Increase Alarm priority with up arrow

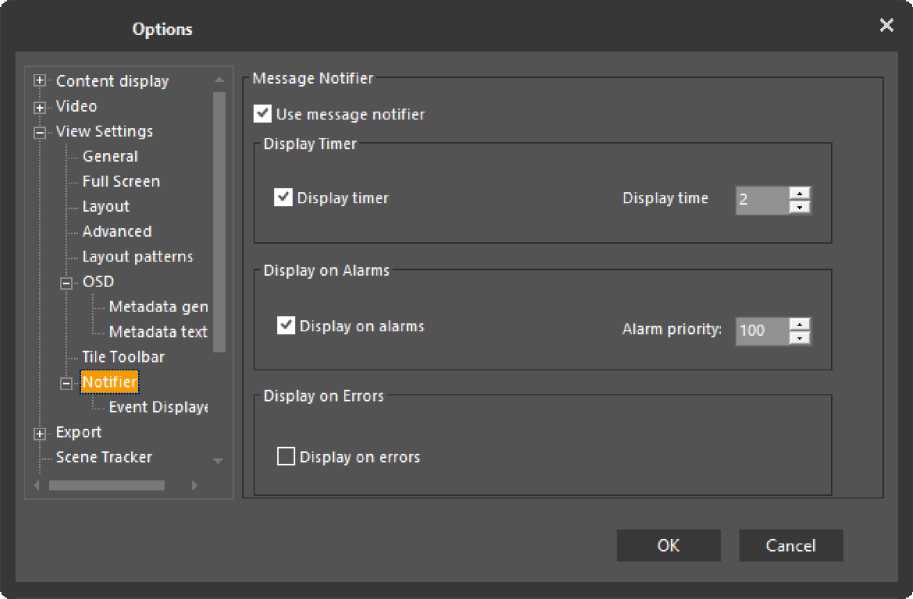click(799, 323)
